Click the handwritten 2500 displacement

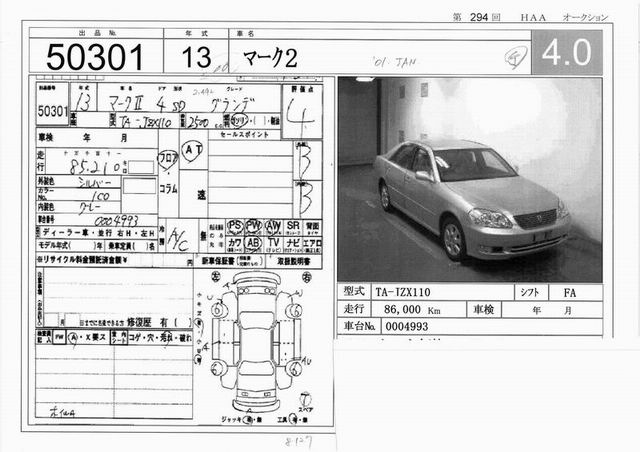click(198, 122)
